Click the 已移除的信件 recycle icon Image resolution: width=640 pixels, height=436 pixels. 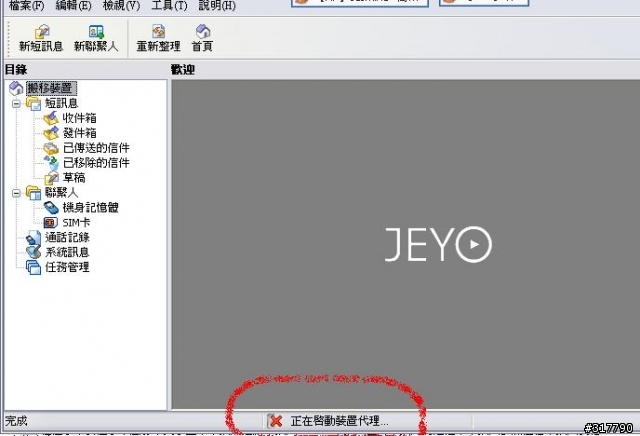point(51,163)
